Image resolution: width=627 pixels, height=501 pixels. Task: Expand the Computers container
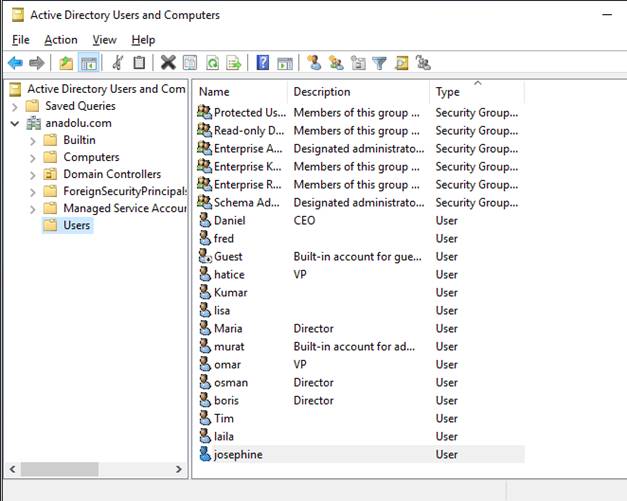[x=32, y=158]
